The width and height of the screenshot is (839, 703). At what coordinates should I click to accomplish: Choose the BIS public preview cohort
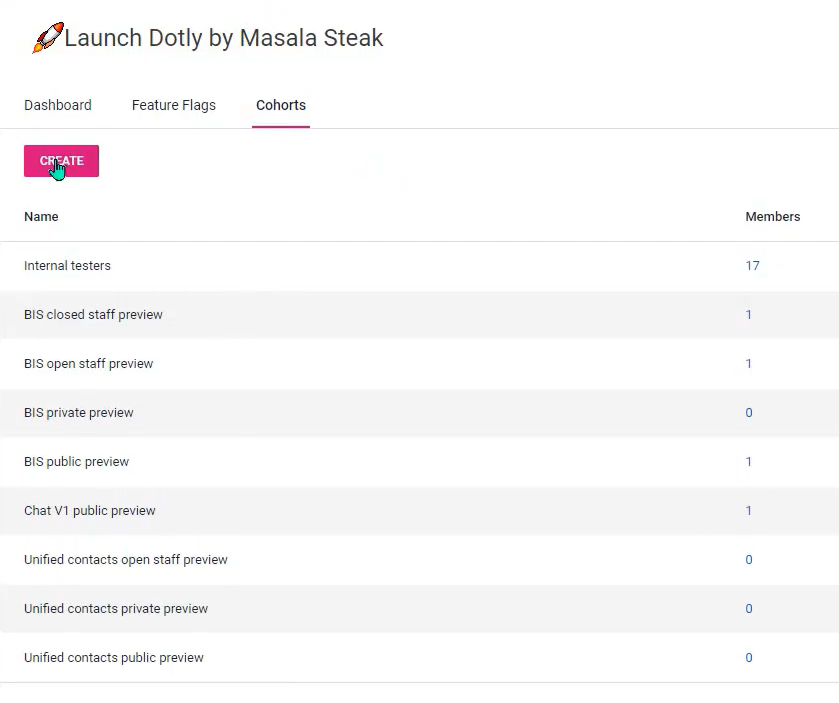[76, 462]
